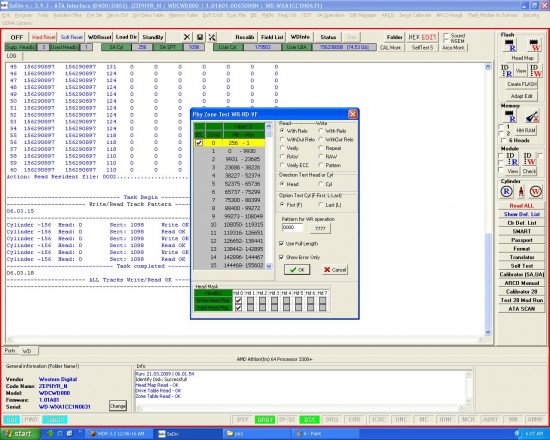Click the Cylinder write circle W icon
Image resolution: width=550 pixels, height=440 pixels.
pyautogui.click(x=535, y=192)
